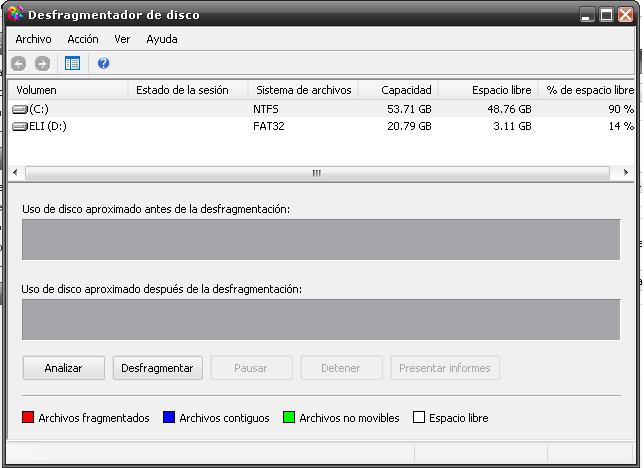The image size is (644, 468).
Task: Click the Defragmenter app icon in title bar
Action: [15, 15]
